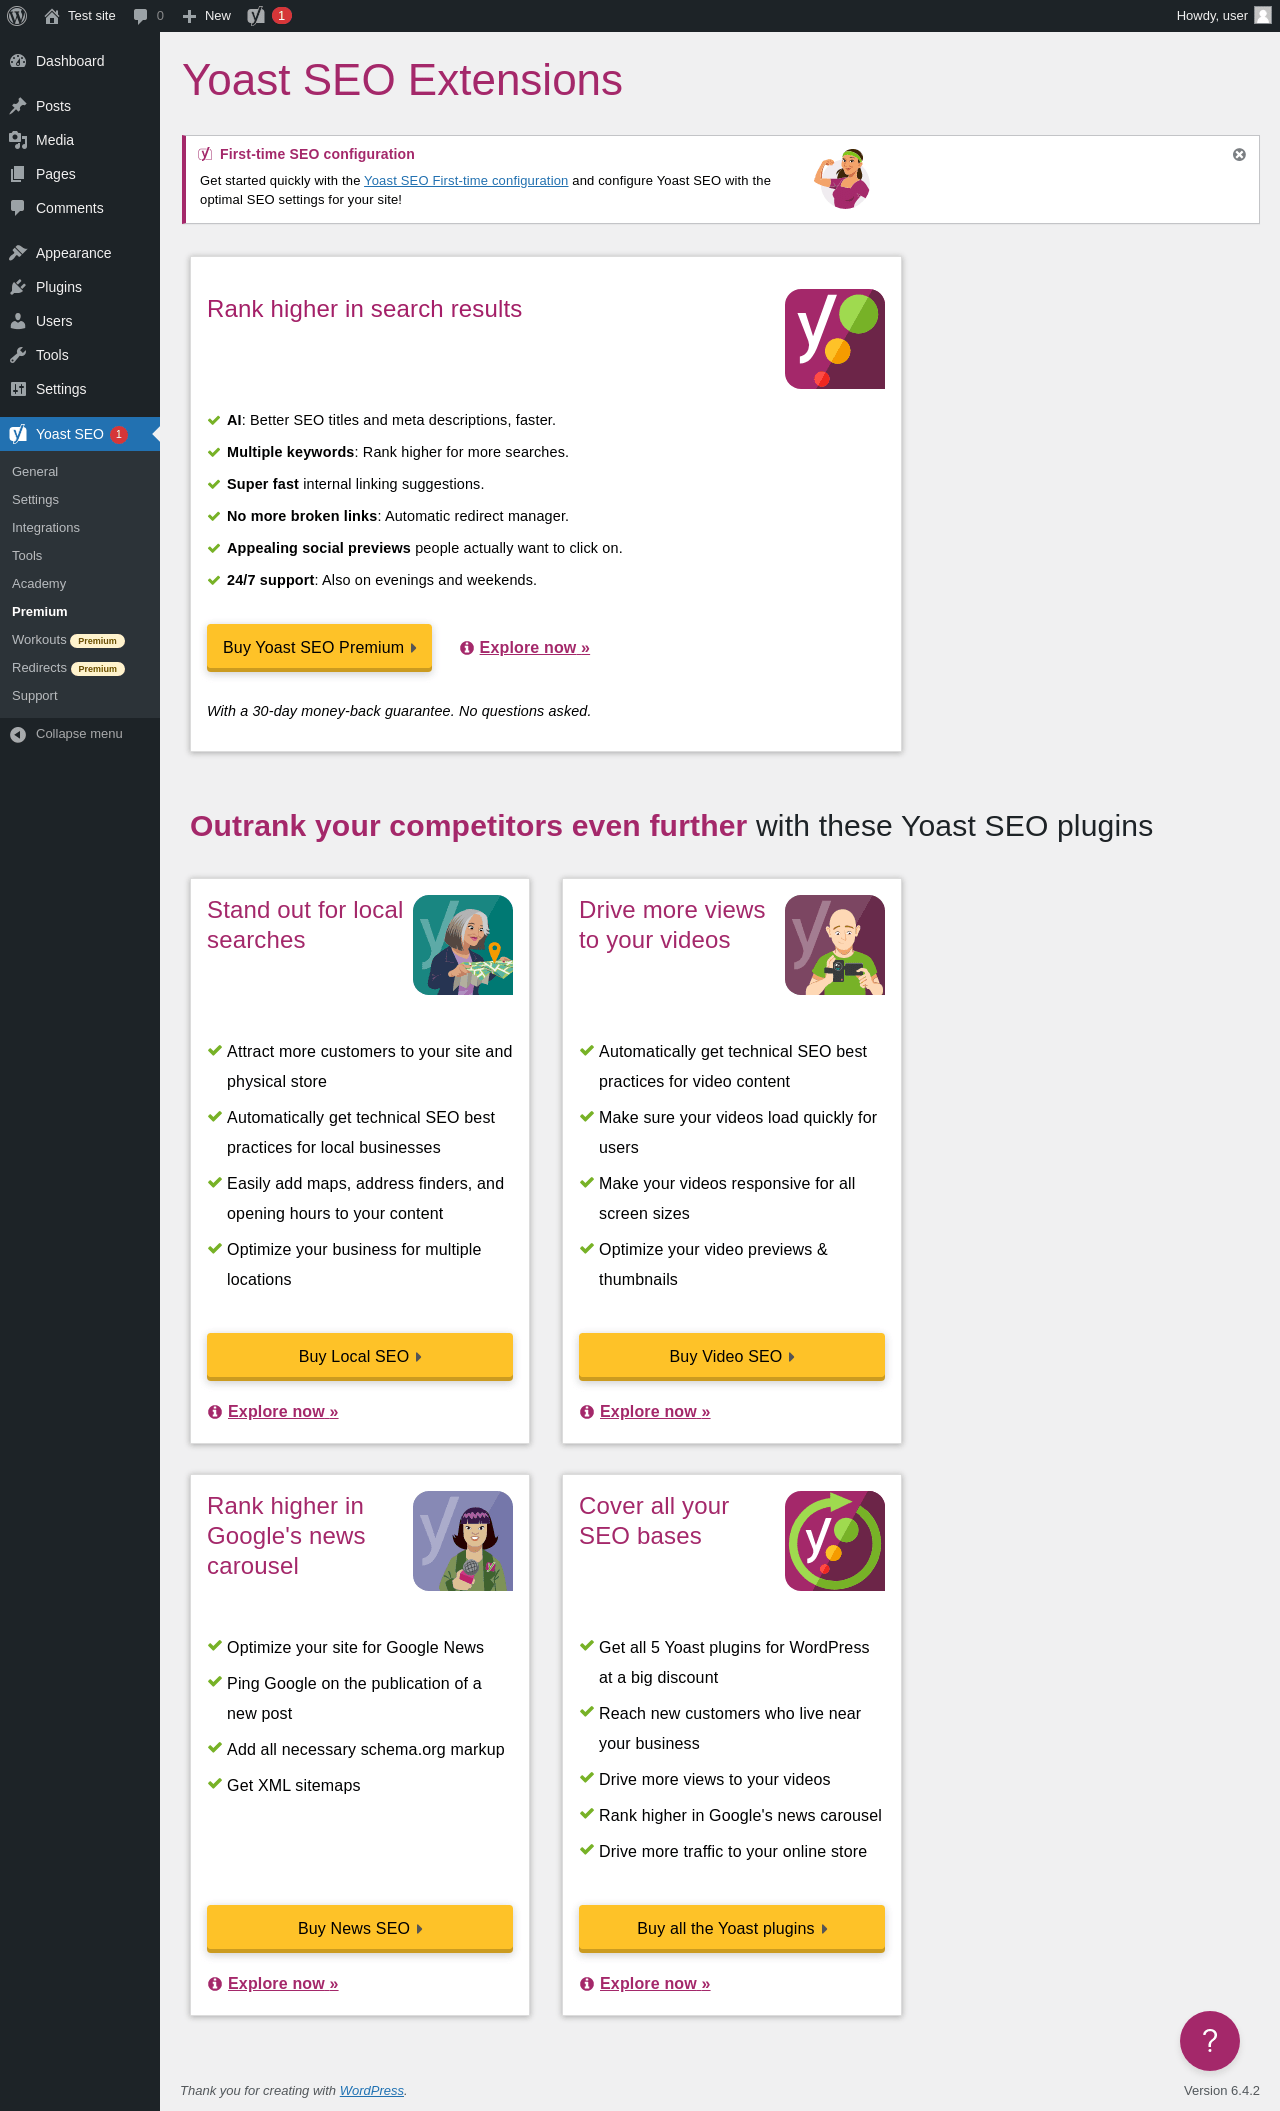This screenshot has width=1280, height=2111.
Task: Click "24/7 support" feature line
Action: [382, 580]
